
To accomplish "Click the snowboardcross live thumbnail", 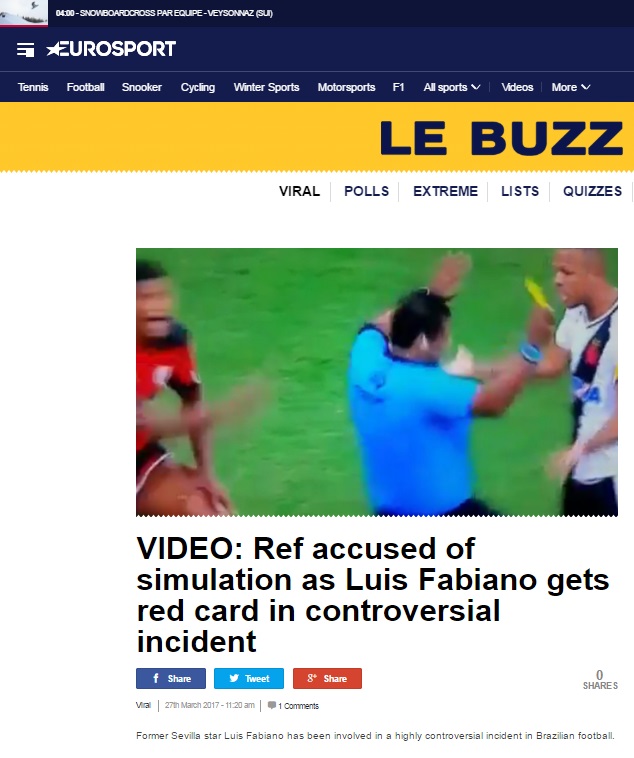I will pyautogui.click(x=24, y=13).
